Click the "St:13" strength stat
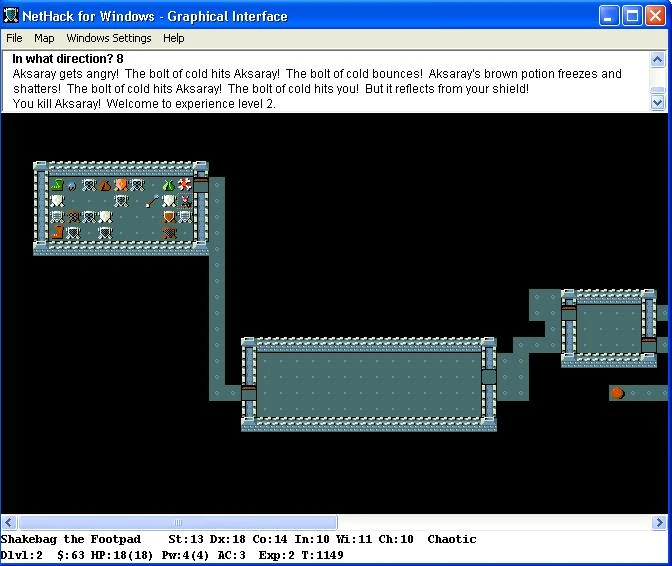 click(186, 539)
